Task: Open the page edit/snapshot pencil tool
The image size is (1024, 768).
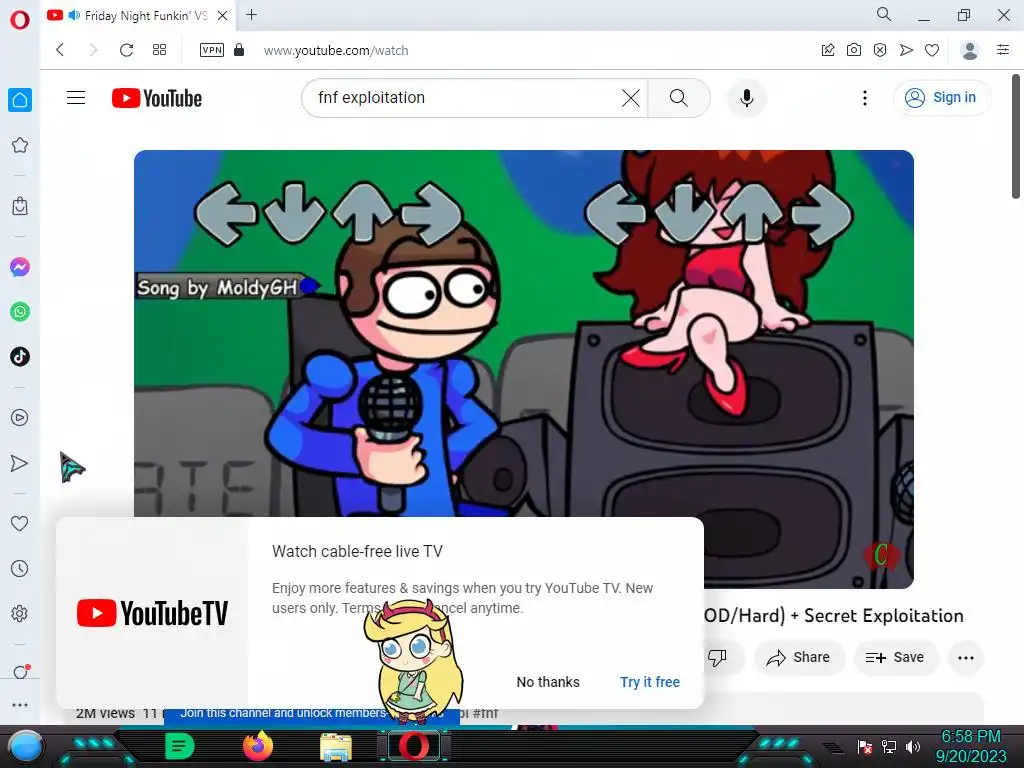Action: [827, 50]
